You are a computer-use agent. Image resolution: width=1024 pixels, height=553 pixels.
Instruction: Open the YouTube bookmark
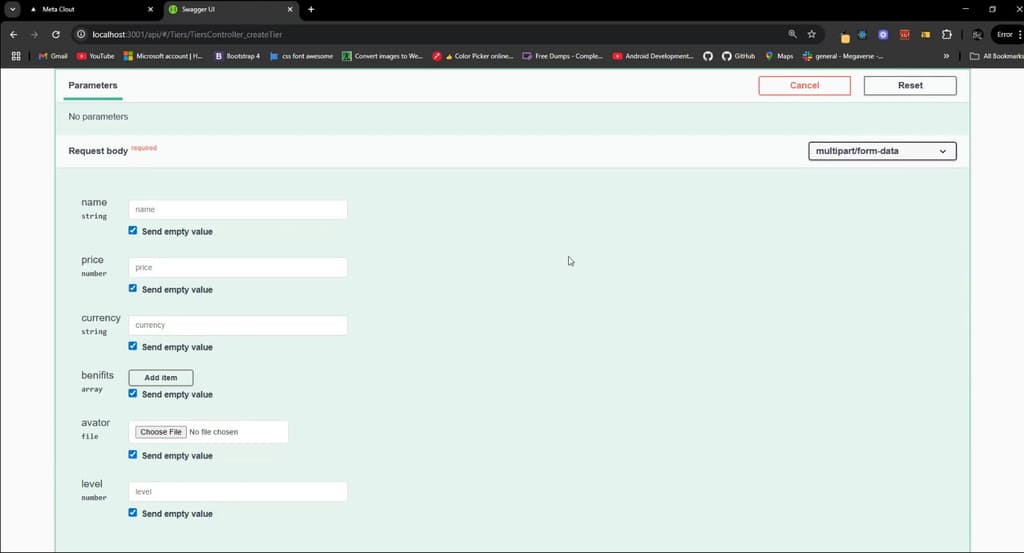tap(96, 56)
